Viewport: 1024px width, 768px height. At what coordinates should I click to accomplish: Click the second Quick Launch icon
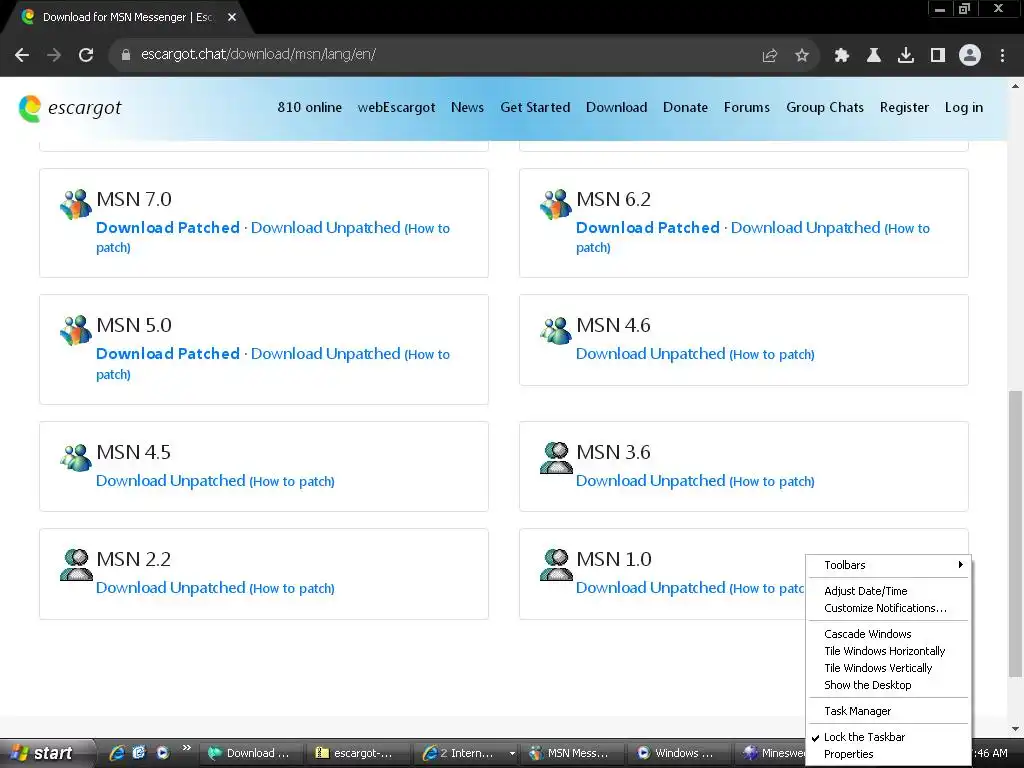[139, 753]
